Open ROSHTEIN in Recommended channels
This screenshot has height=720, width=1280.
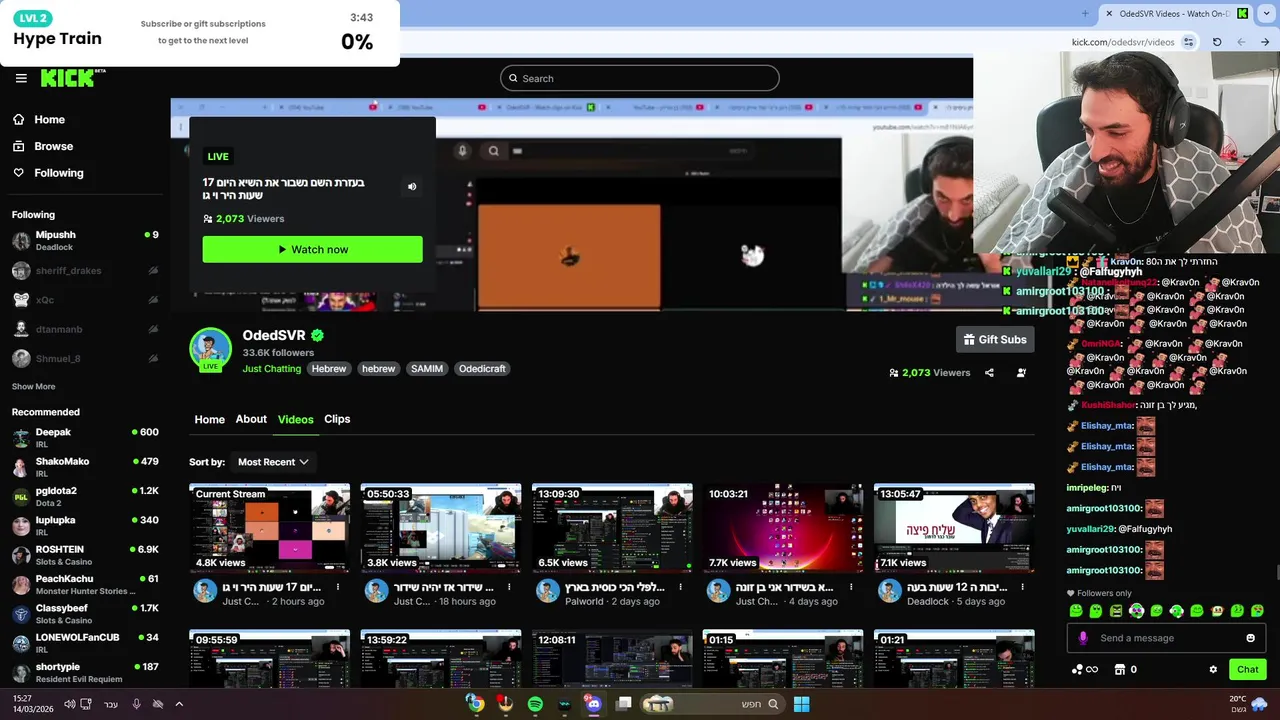pyautogui.click(x=85, y=555)
